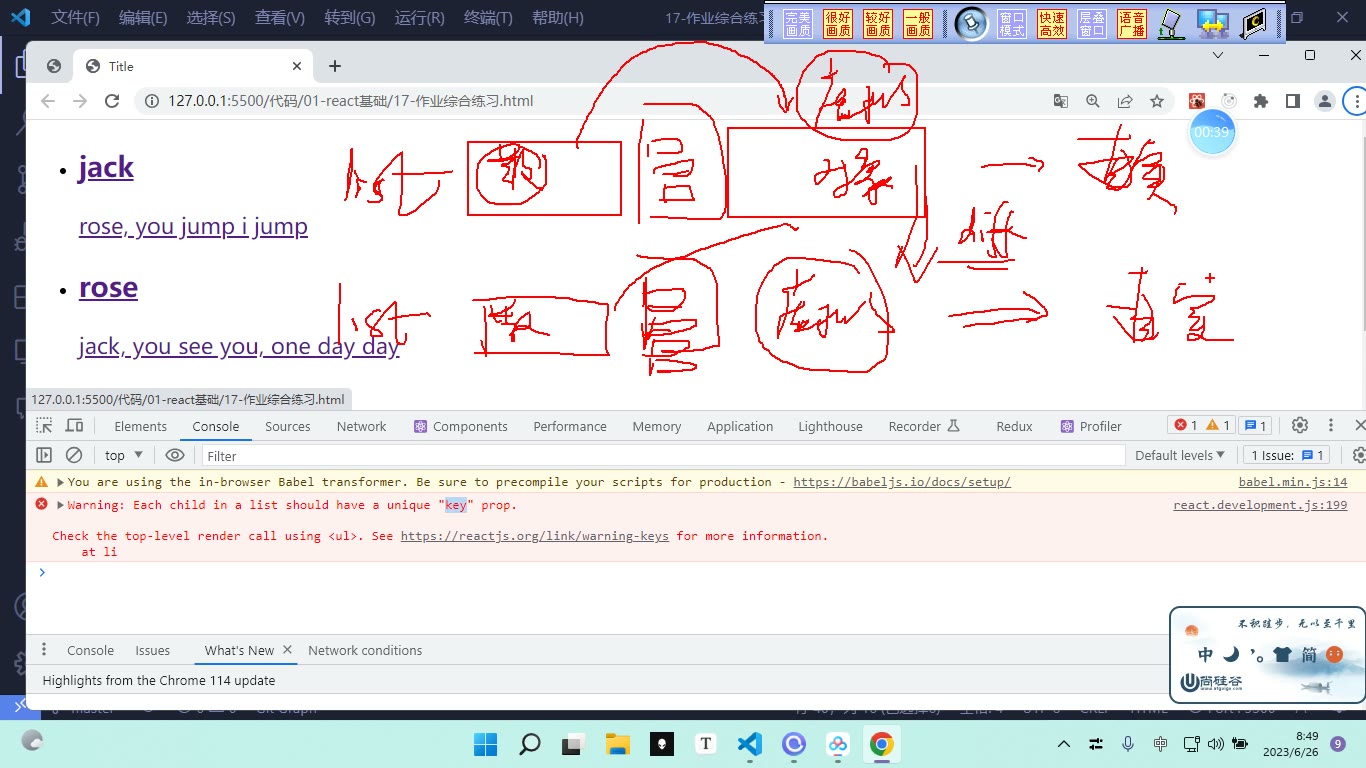
Task: Toggle 窗口模式 in the floating toolbar
Action: click(1012, 24)
